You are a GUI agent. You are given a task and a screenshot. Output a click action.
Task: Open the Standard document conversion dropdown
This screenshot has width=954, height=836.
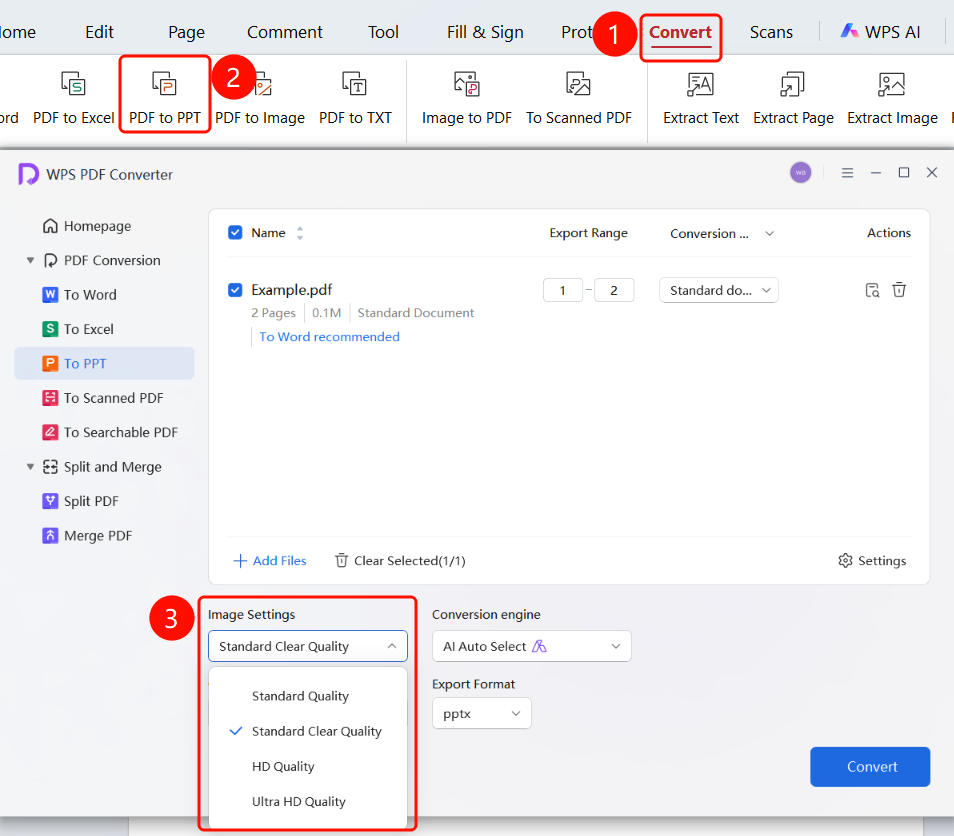point(719,290)
